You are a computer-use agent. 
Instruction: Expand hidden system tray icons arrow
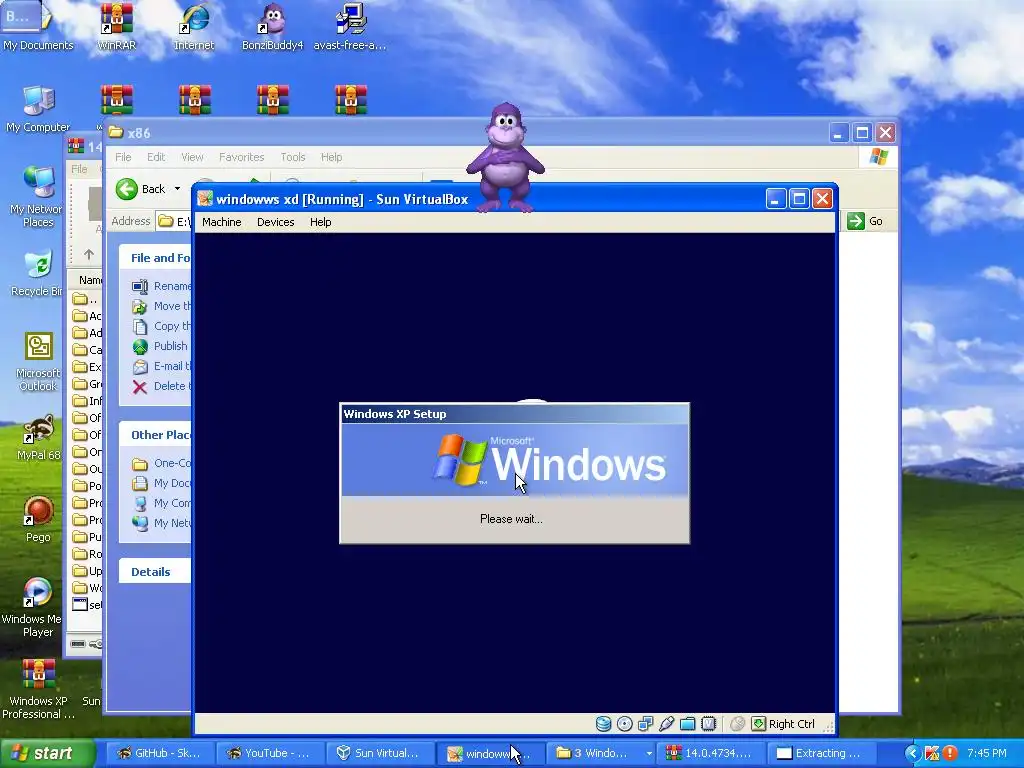pyautogui.click(x=913, y=753)
